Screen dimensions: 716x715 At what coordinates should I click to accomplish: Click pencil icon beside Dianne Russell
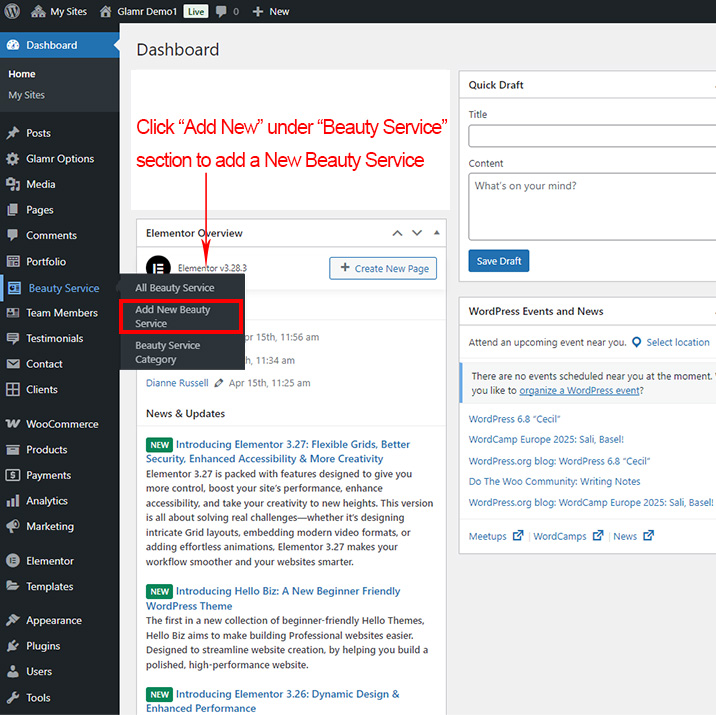pyautogui.click(x=219, y=383)
